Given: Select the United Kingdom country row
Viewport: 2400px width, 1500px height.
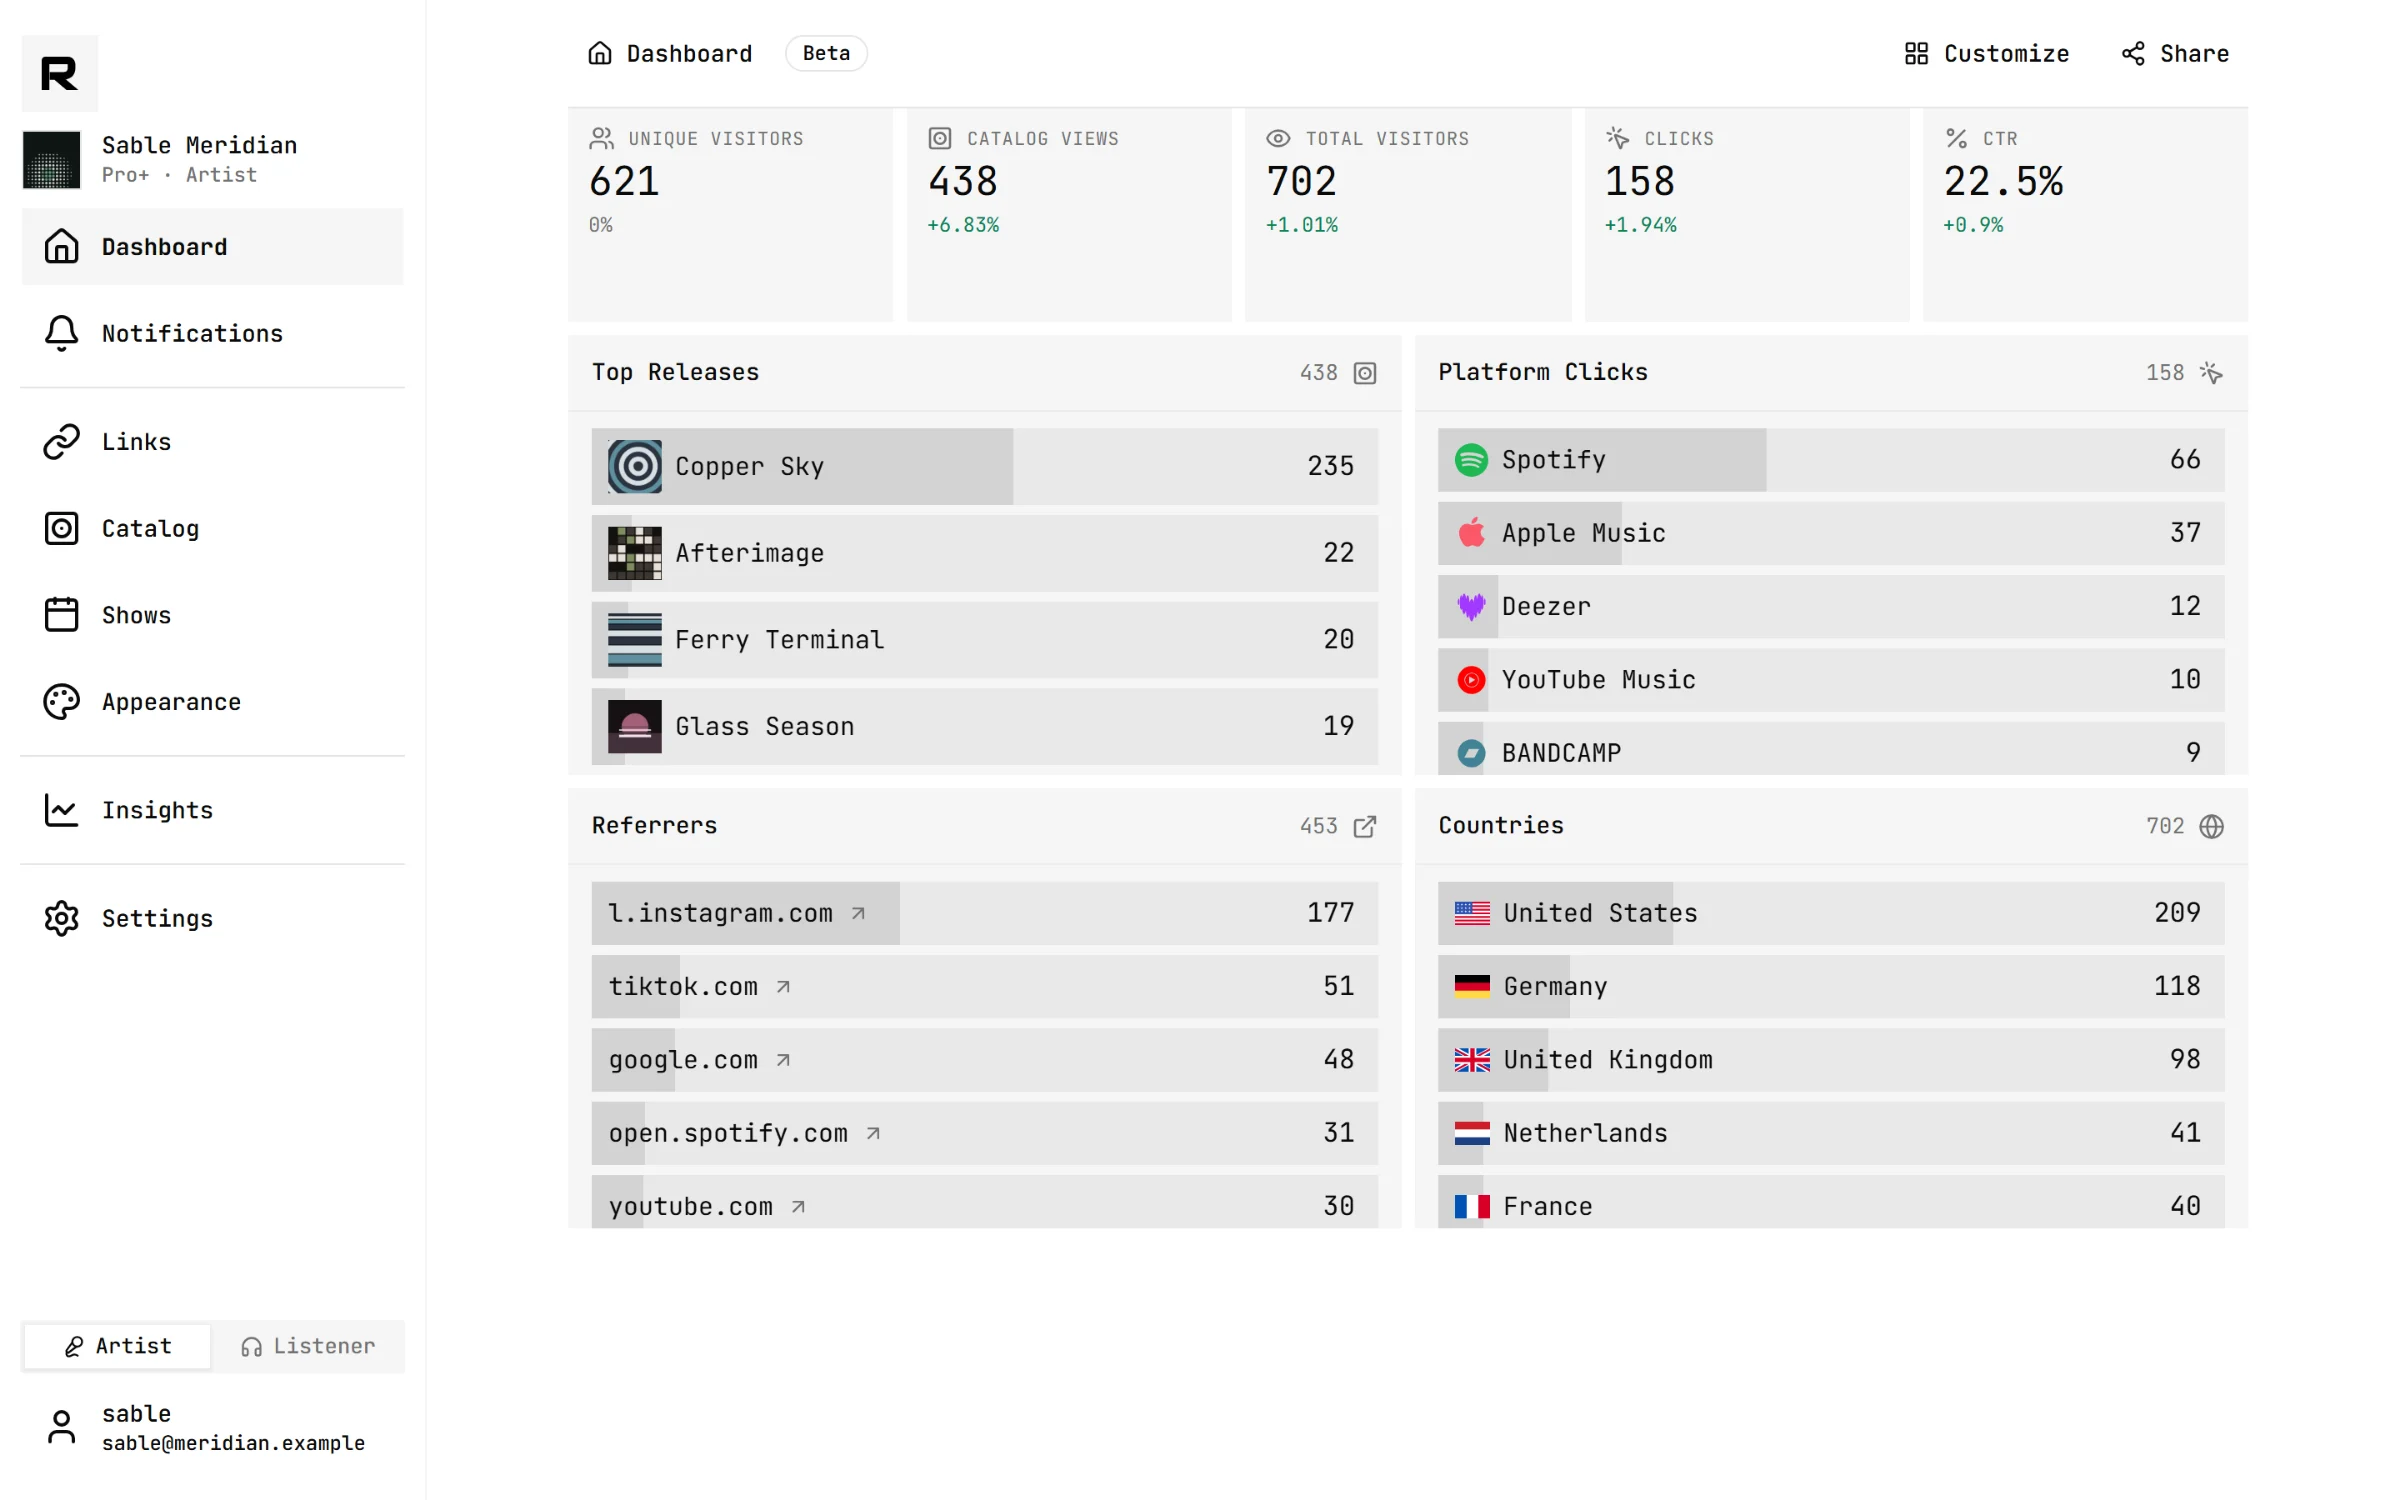Looking at the screenshot, I should click(x=1830, y=1059).
